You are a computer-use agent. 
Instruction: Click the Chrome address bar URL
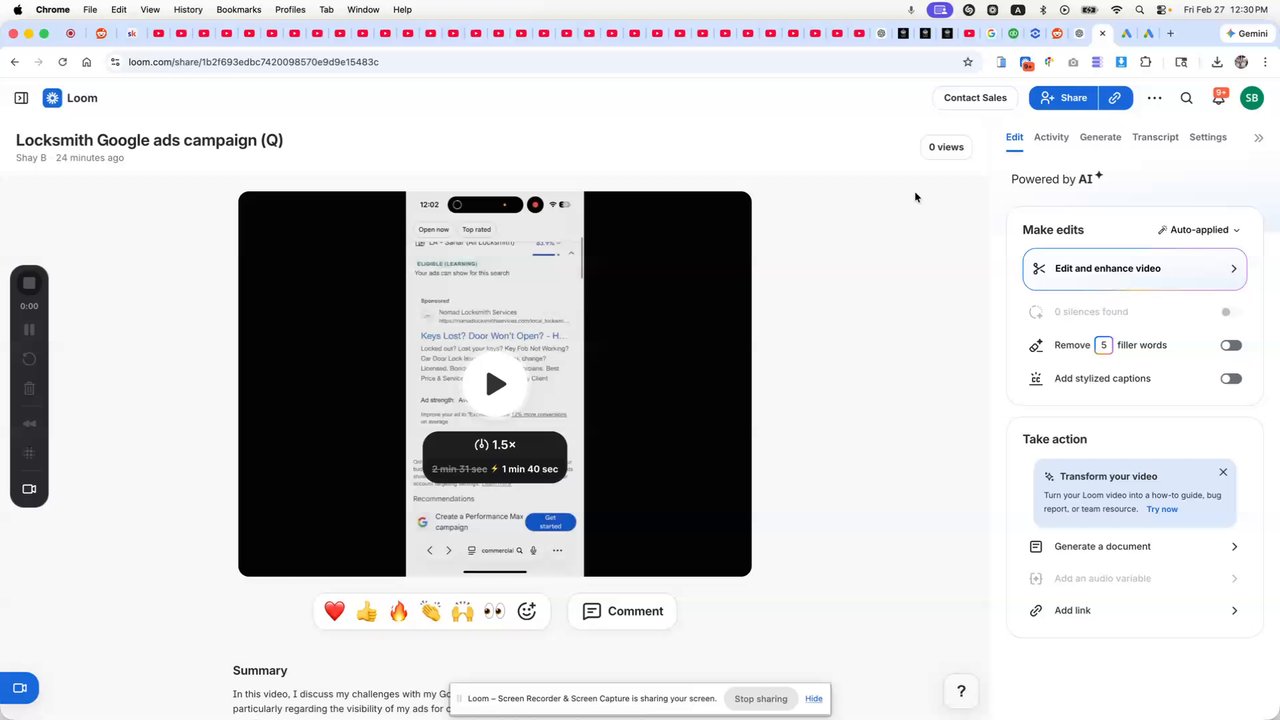253,62
